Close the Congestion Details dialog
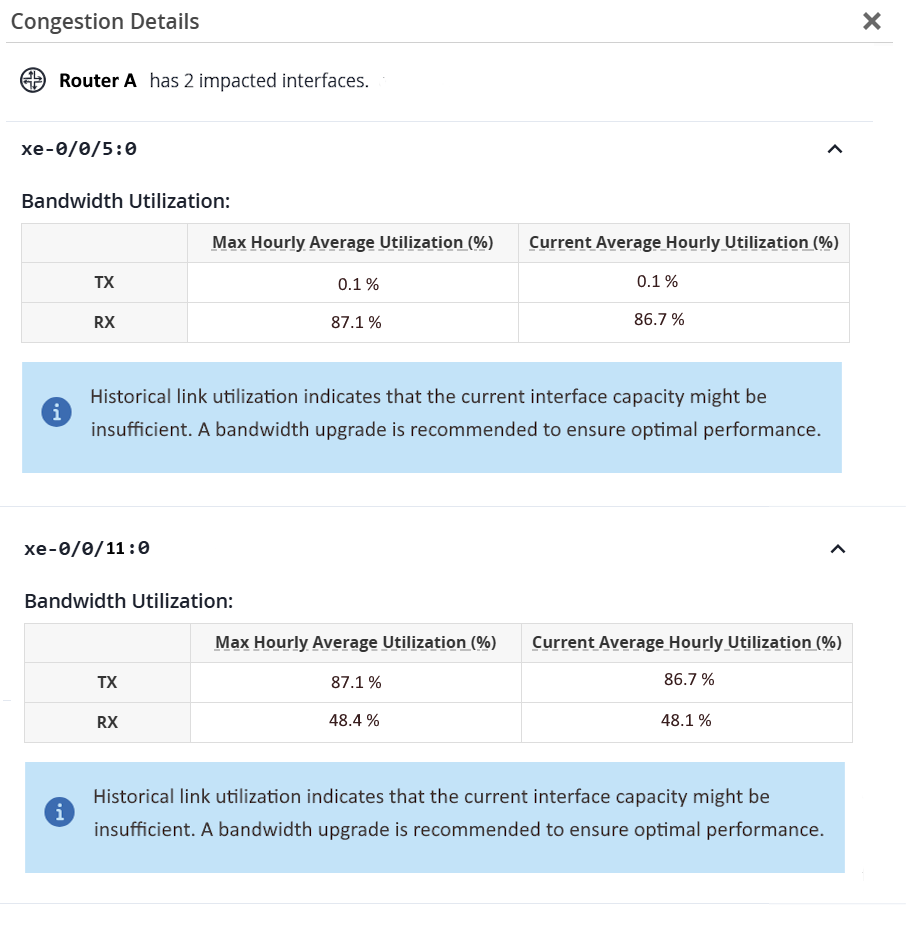Viewport: 908px width, 928px height. point(871,21)
